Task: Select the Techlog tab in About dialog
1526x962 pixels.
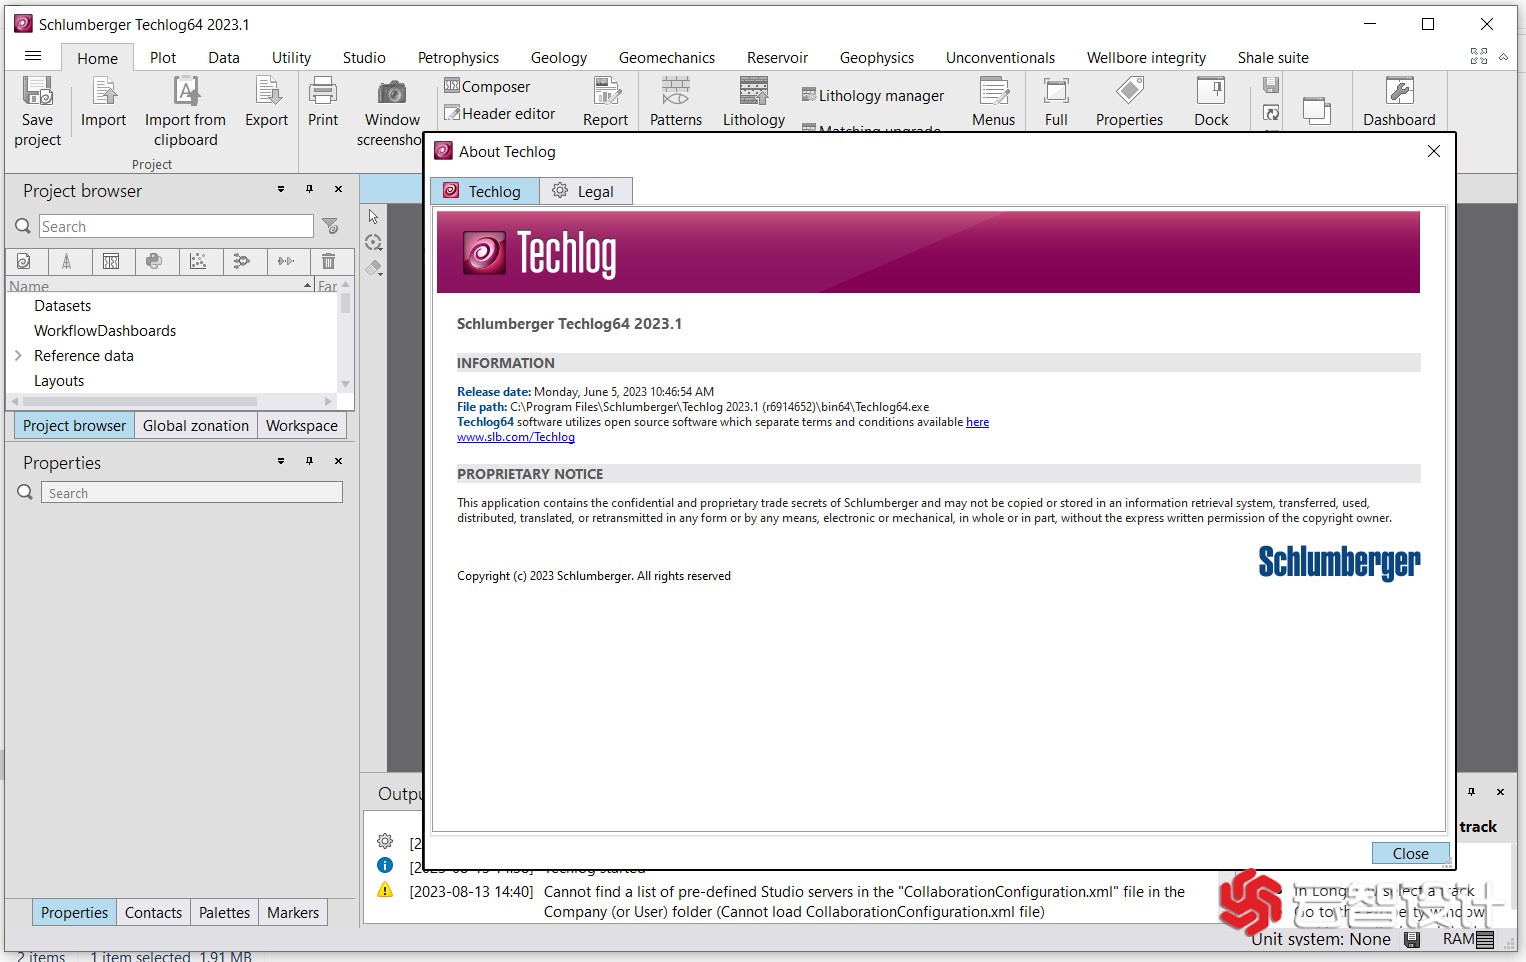Action: click(x=485, y=191)
